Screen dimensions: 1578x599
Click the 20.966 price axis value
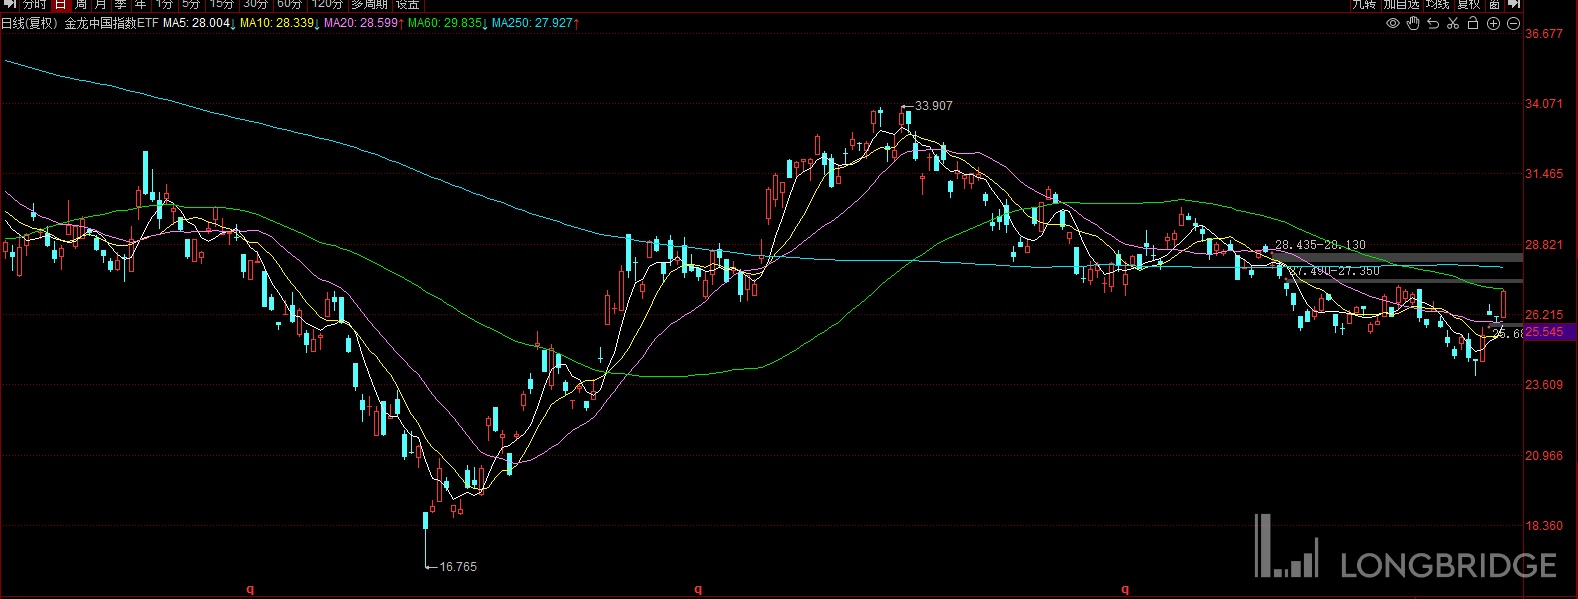[1544, 456]
